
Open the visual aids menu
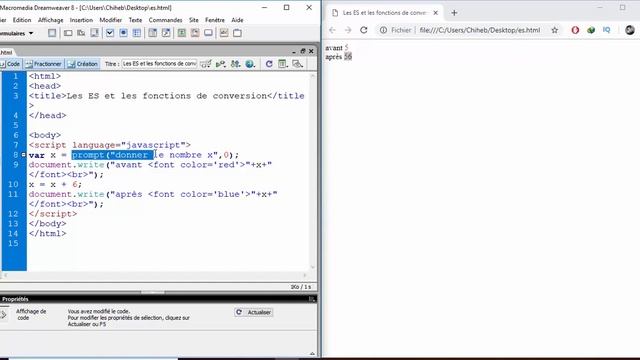click(x=298, y=64)
